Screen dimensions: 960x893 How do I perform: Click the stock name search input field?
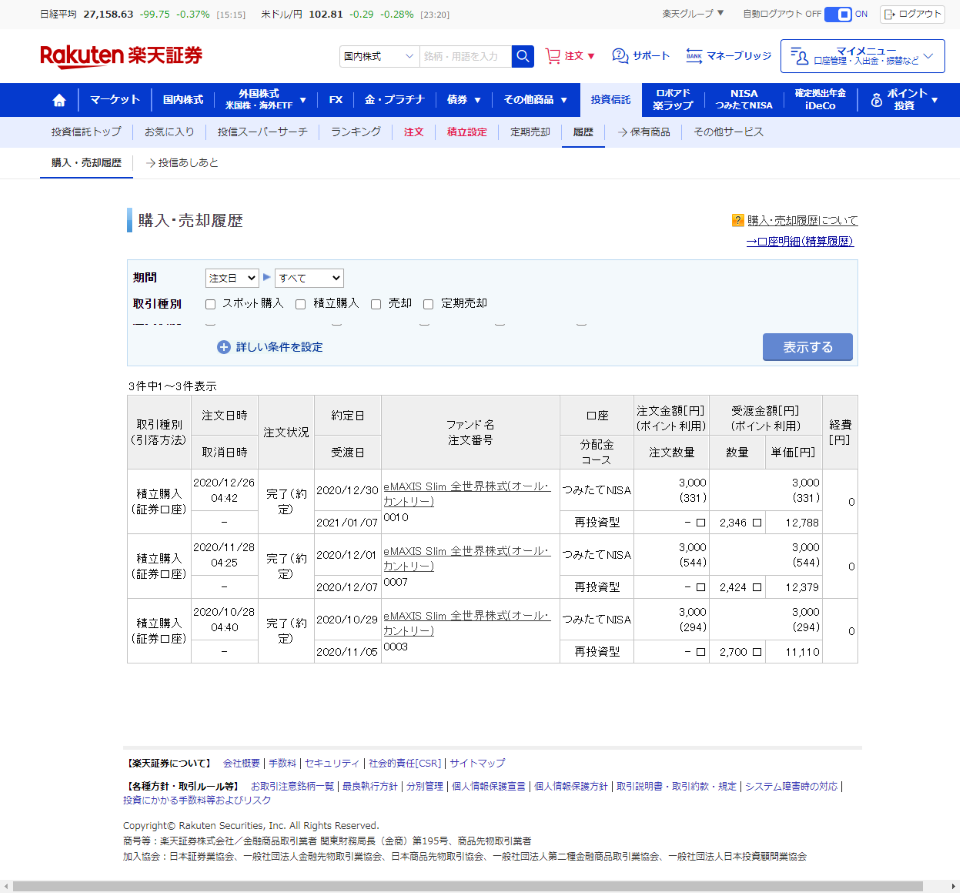coord(465,56)
